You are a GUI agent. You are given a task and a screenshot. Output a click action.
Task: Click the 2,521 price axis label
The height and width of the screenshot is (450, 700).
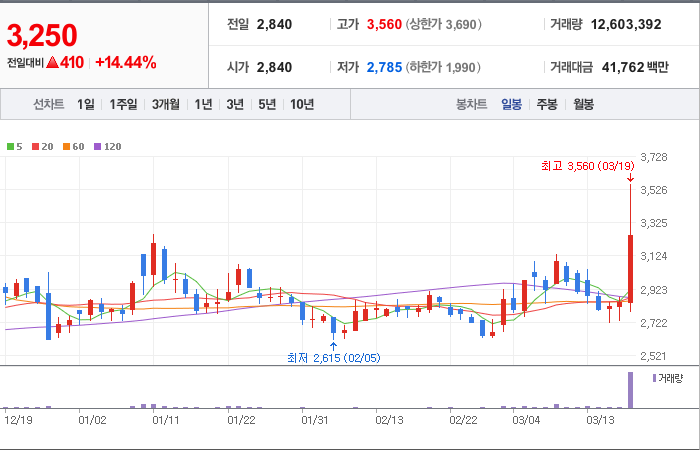(x=654, y=356)
